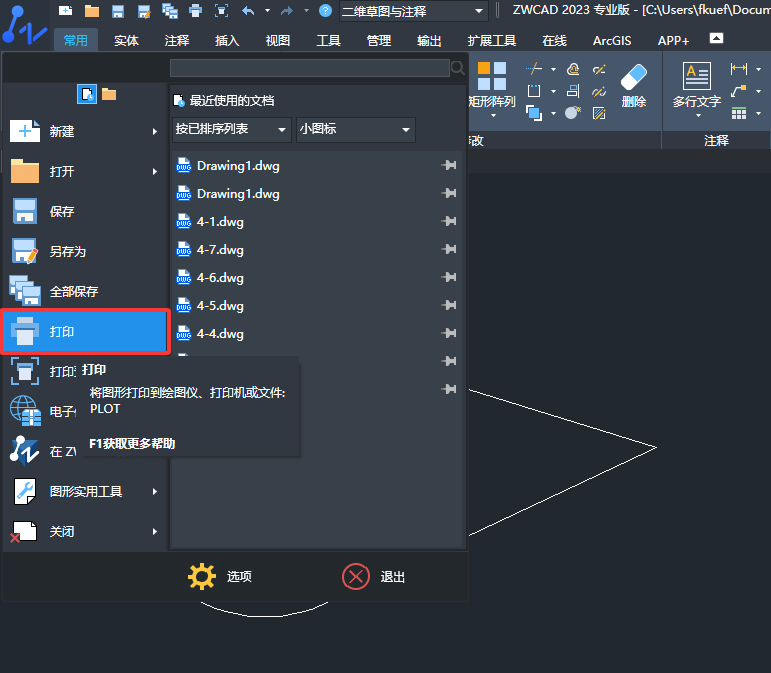Image resolution: width=771 pixels, height=673 pixels.
Task: Click the linear dimension icon in 注释 panel
Action: (x=739, y=69)
